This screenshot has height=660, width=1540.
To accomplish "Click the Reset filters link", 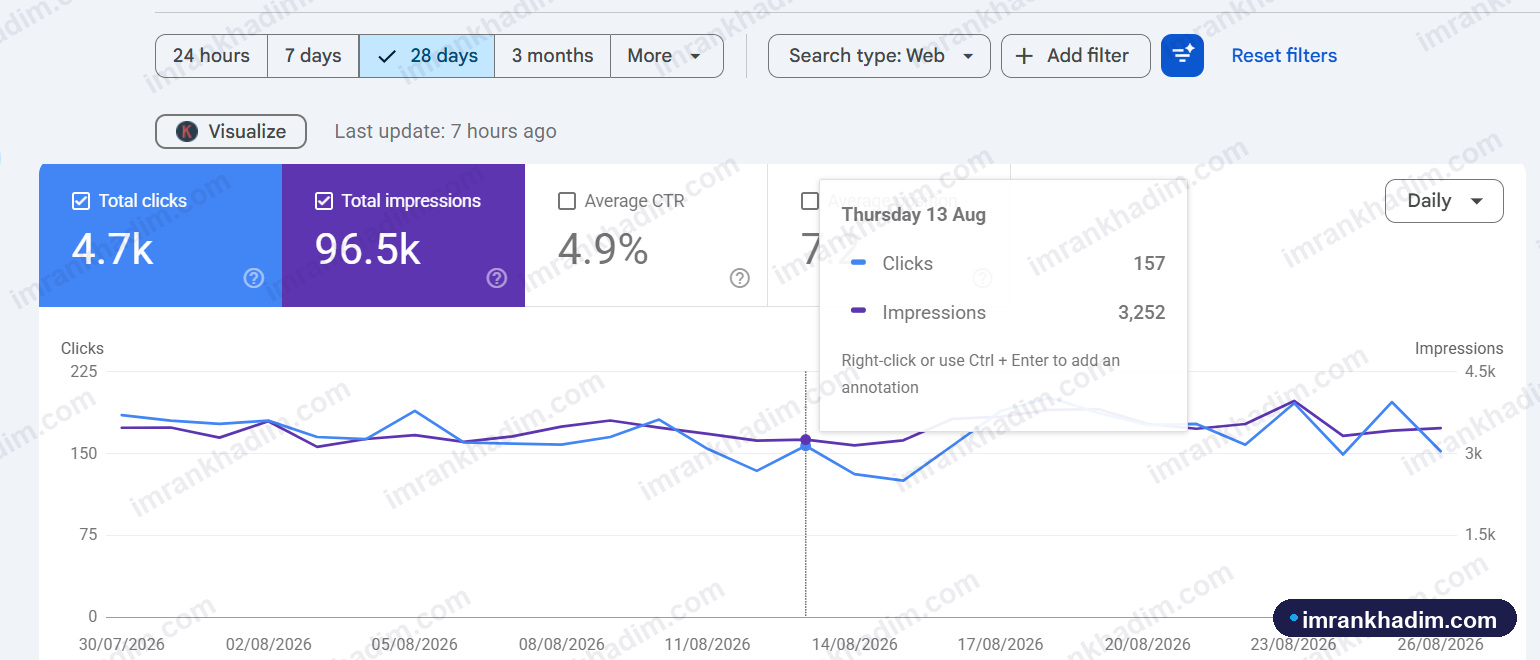I will pyautogui.click(x=1284, y=56).
